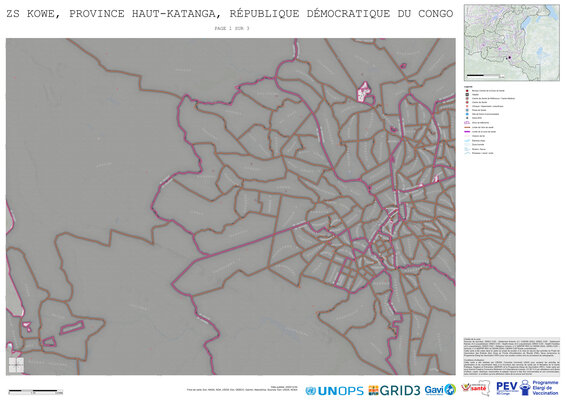This screenshot has height=400, width=566.
Task: Click the scale bar below the map
Action: (35, 391)
